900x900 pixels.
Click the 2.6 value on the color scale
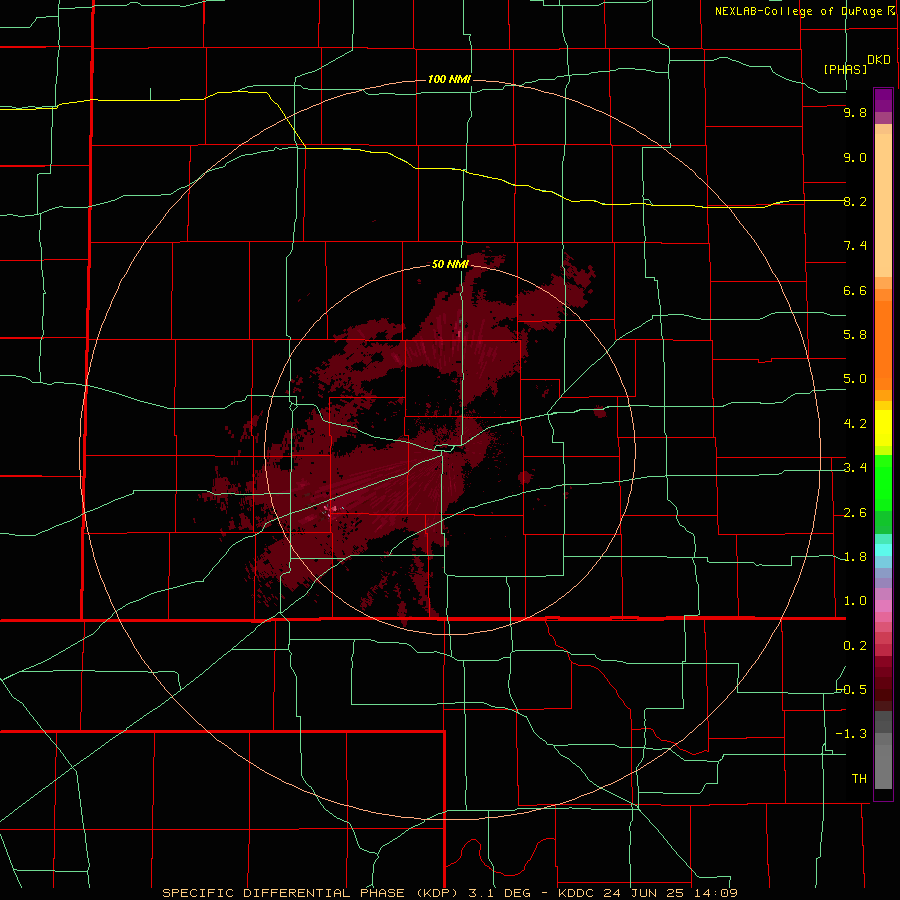point(855,513)
